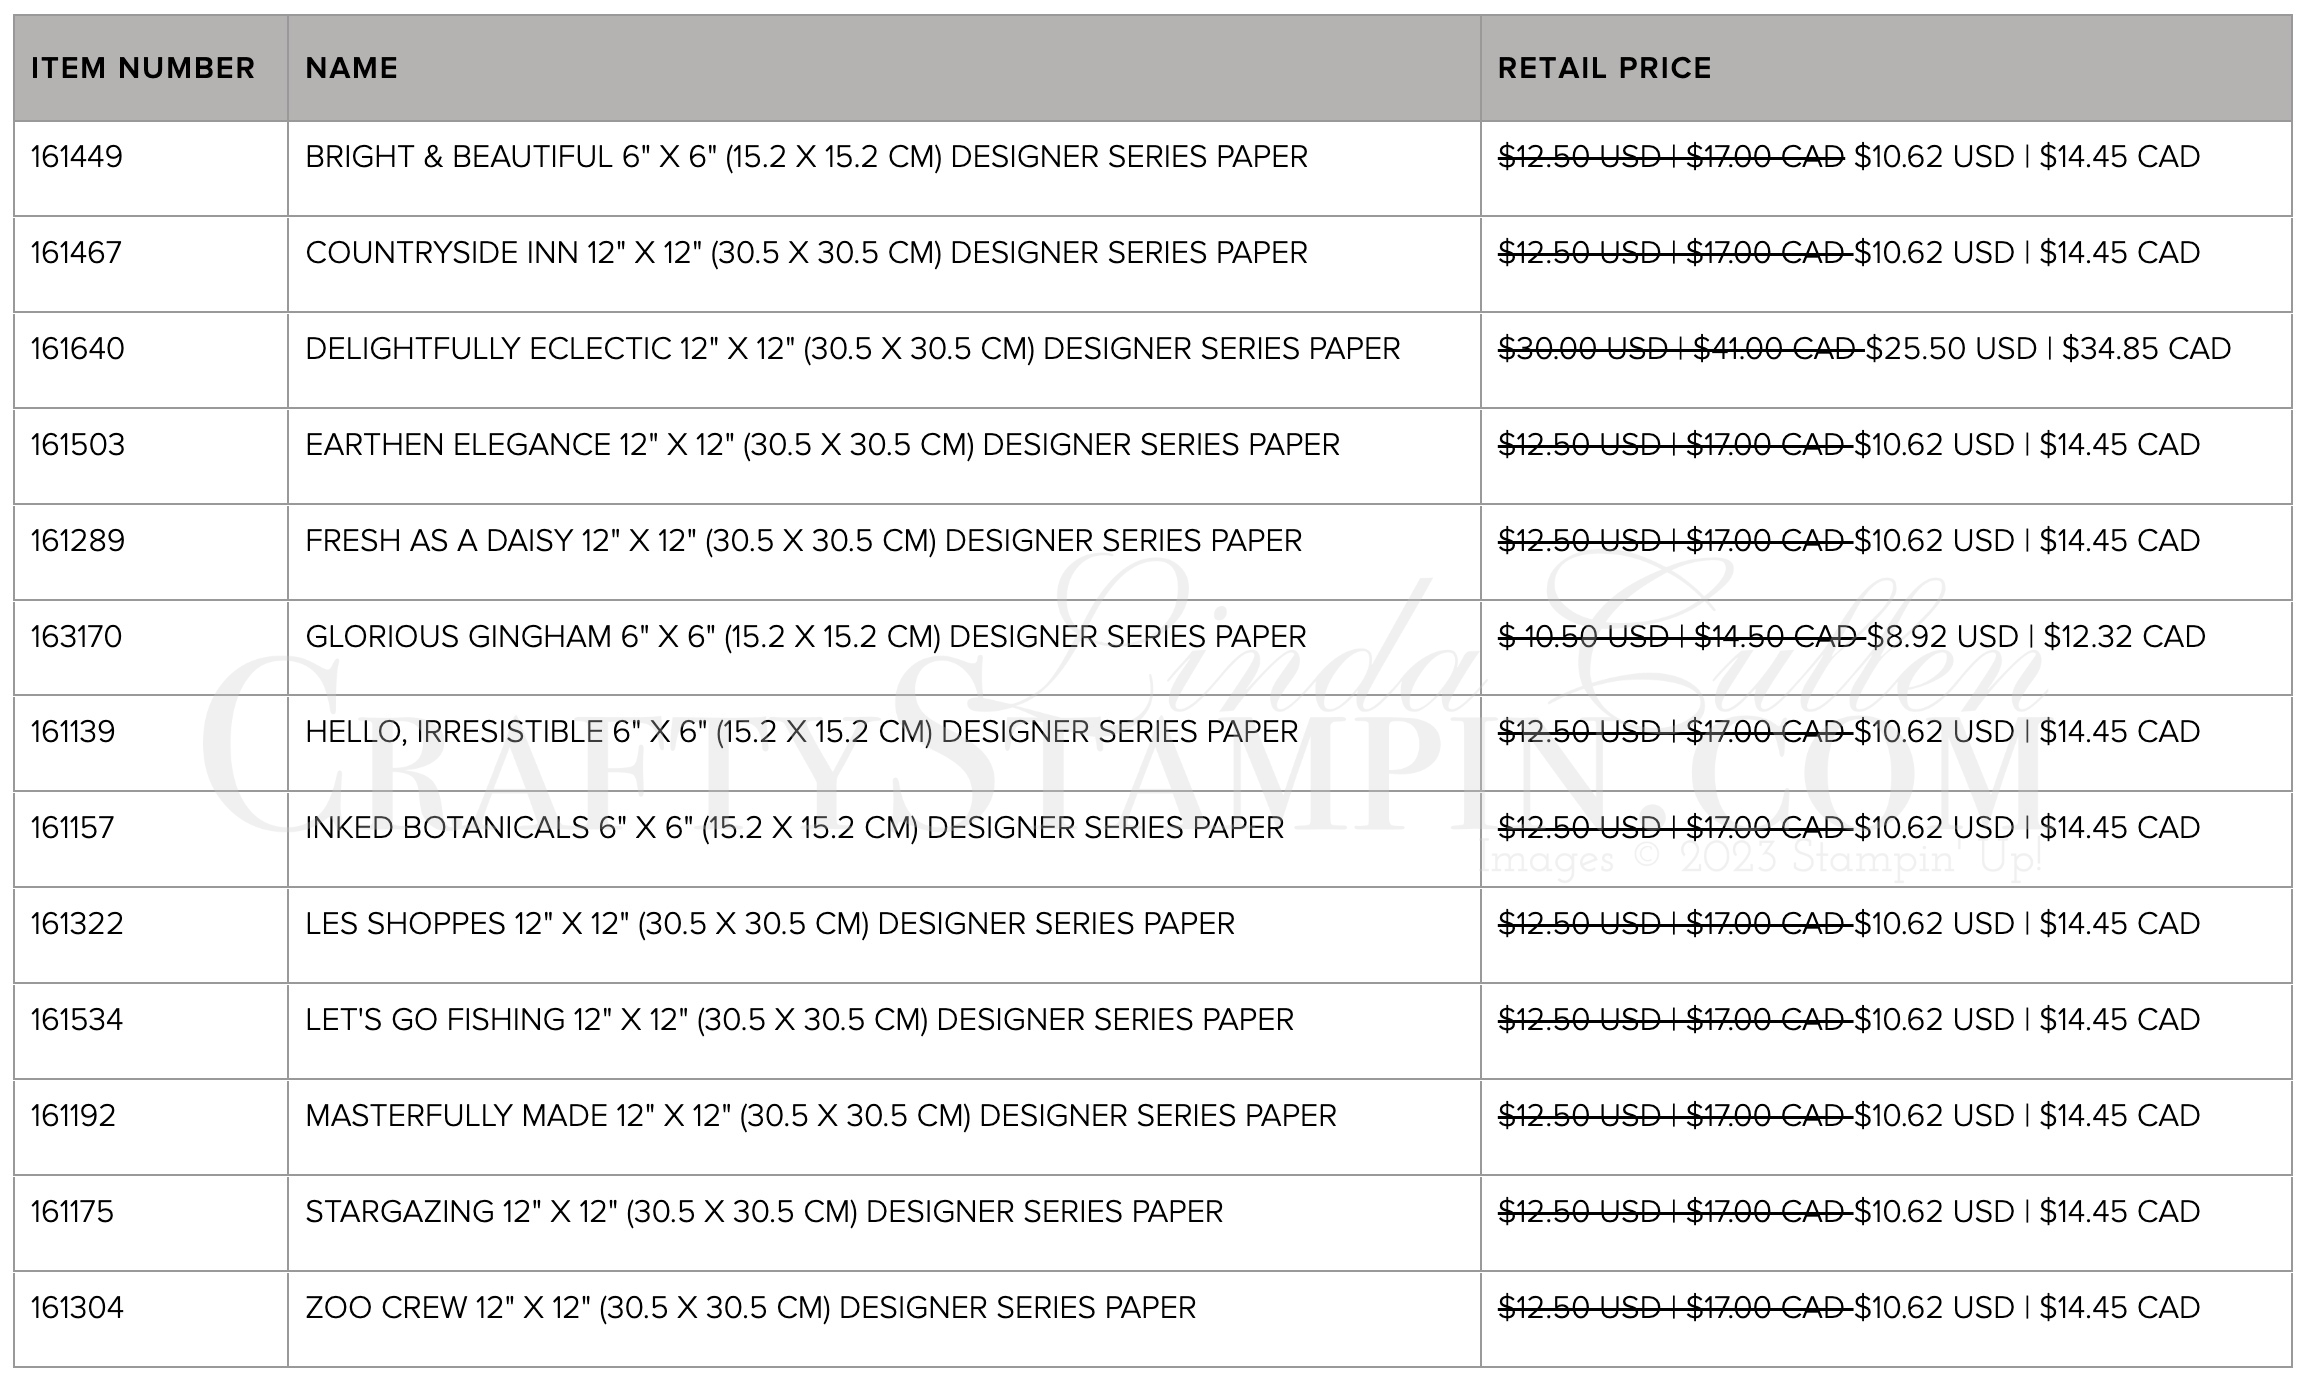Click Fresh As A Daisy paper name

click(x=803, y=541)
